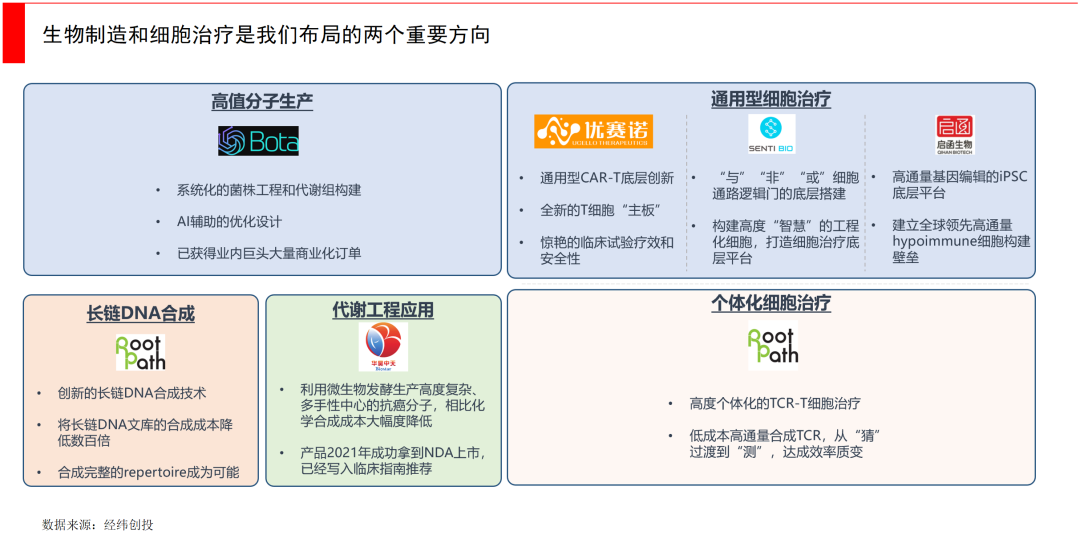Click the 已获得业内巨头大量商业化订单 bullet
Image resolution: width=1080 pixels, height=535 pixels.
pyautogui.click(x=269, y=253)
